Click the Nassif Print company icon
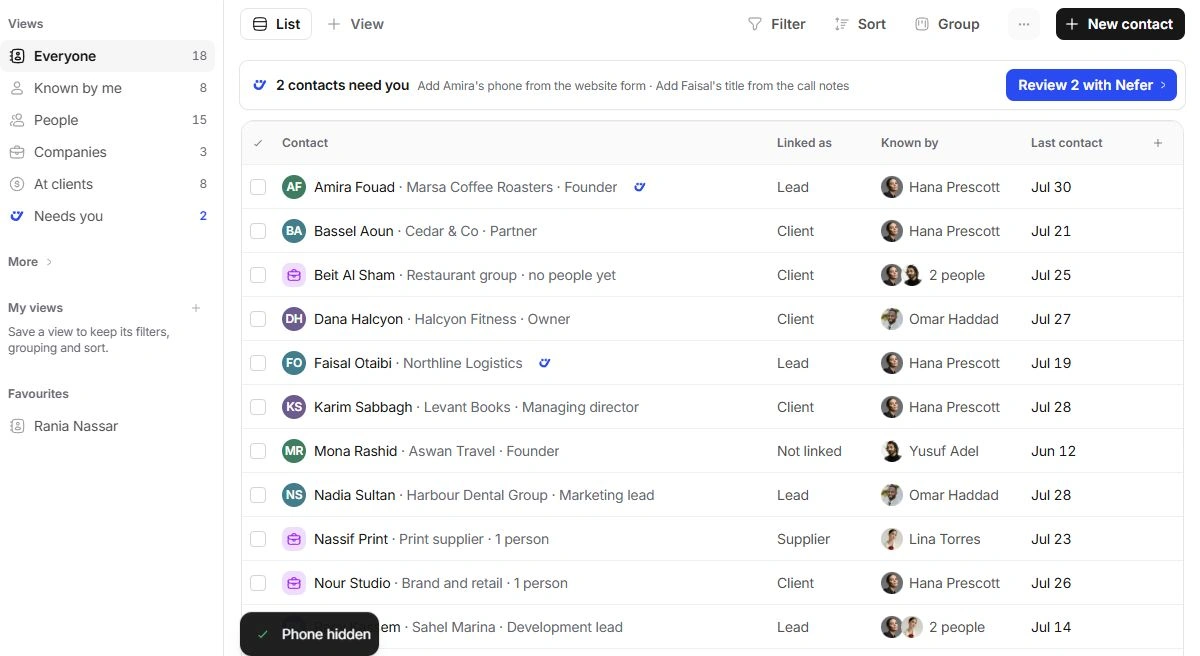1200x656 pixels. click(x=294, y=539)
